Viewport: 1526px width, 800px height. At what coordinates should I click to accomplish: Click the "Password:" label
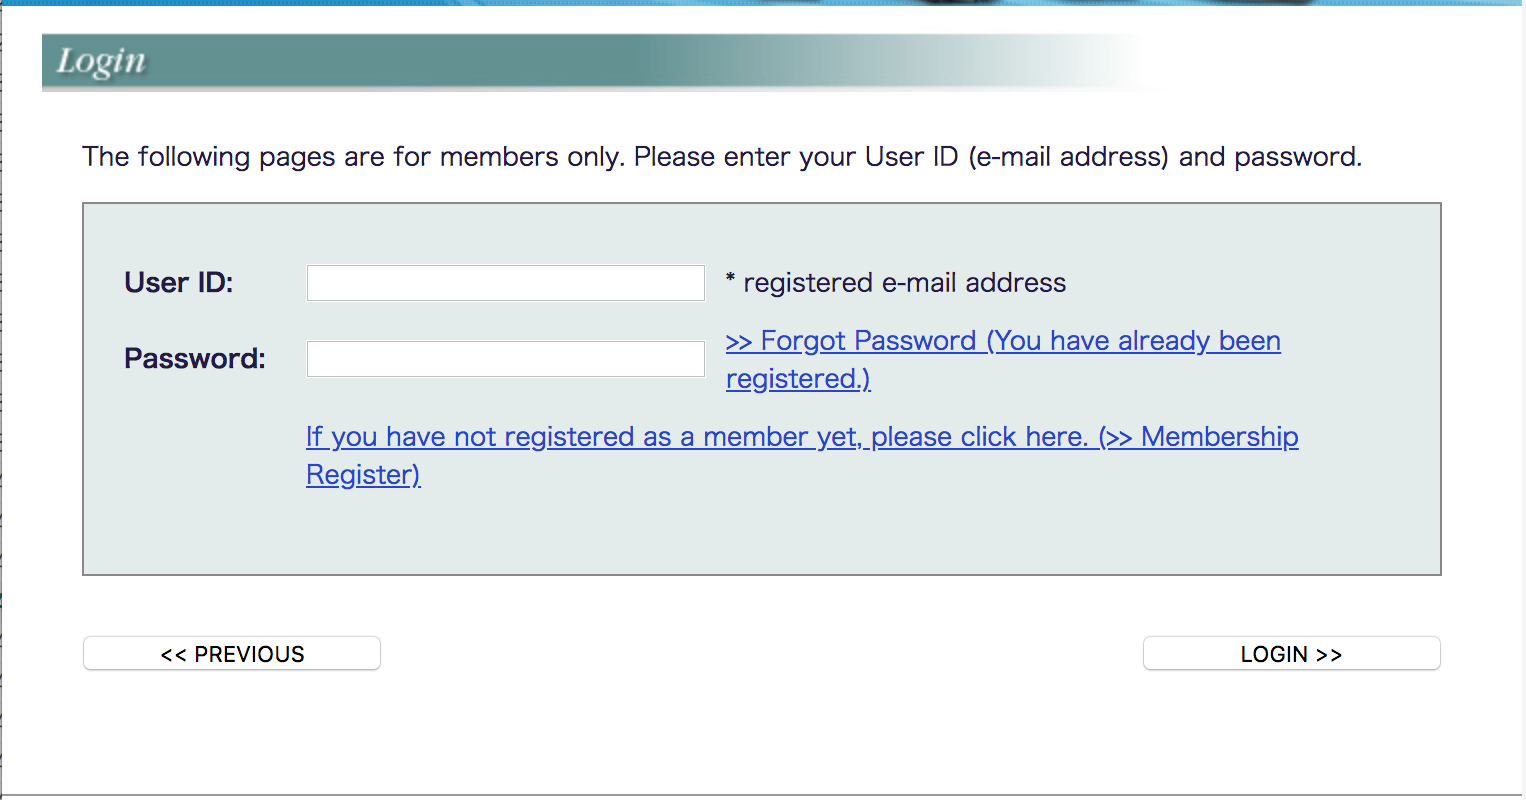(x=195, y=358)
